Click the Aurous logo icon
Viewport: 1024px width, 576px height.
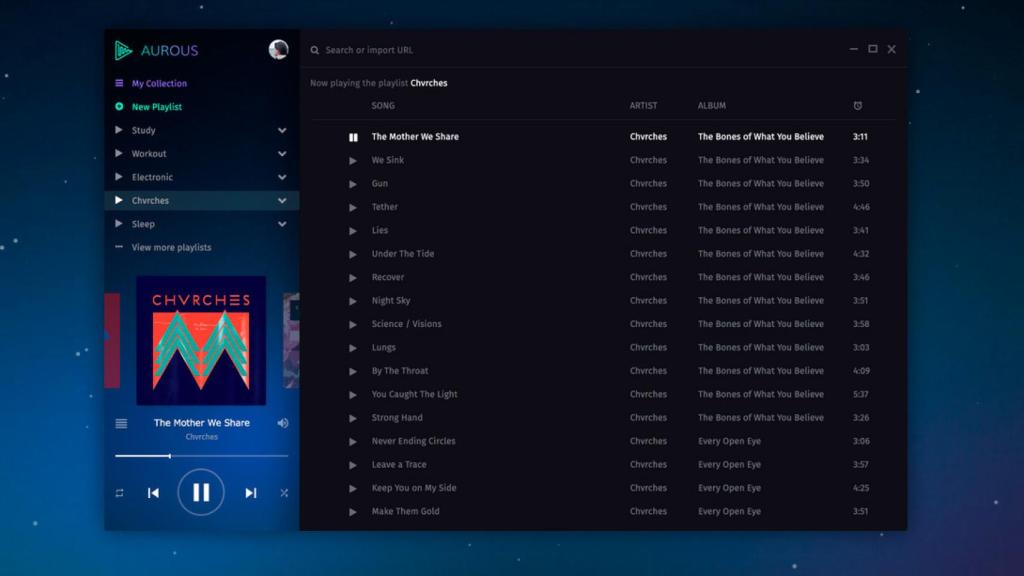(x=123, y=50)
